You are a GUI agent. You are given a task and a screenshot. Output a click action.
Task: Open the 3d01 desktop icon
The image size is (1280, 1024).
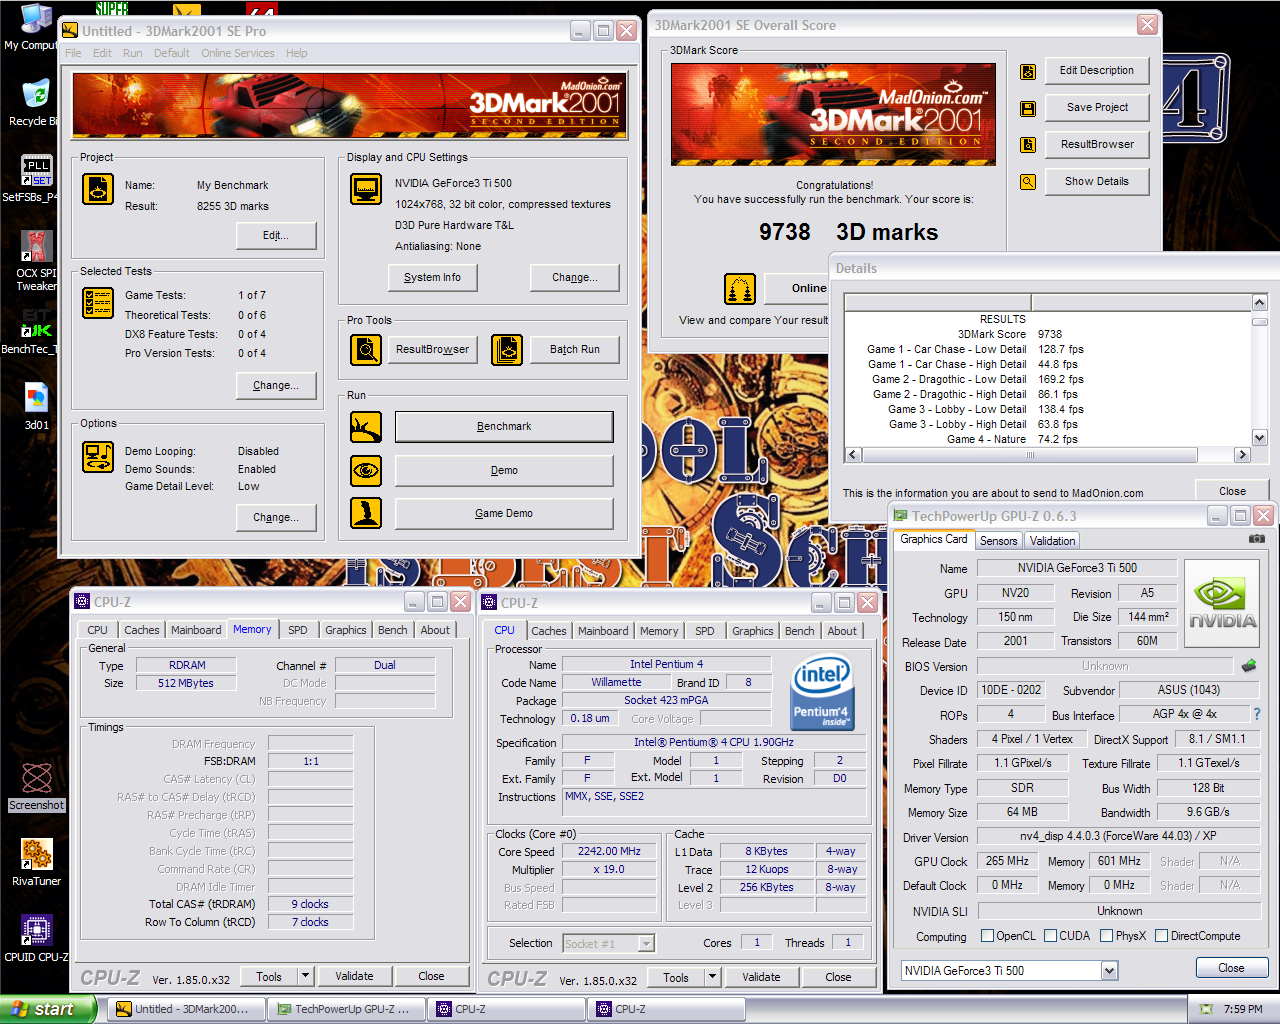(x=37, y=405)
